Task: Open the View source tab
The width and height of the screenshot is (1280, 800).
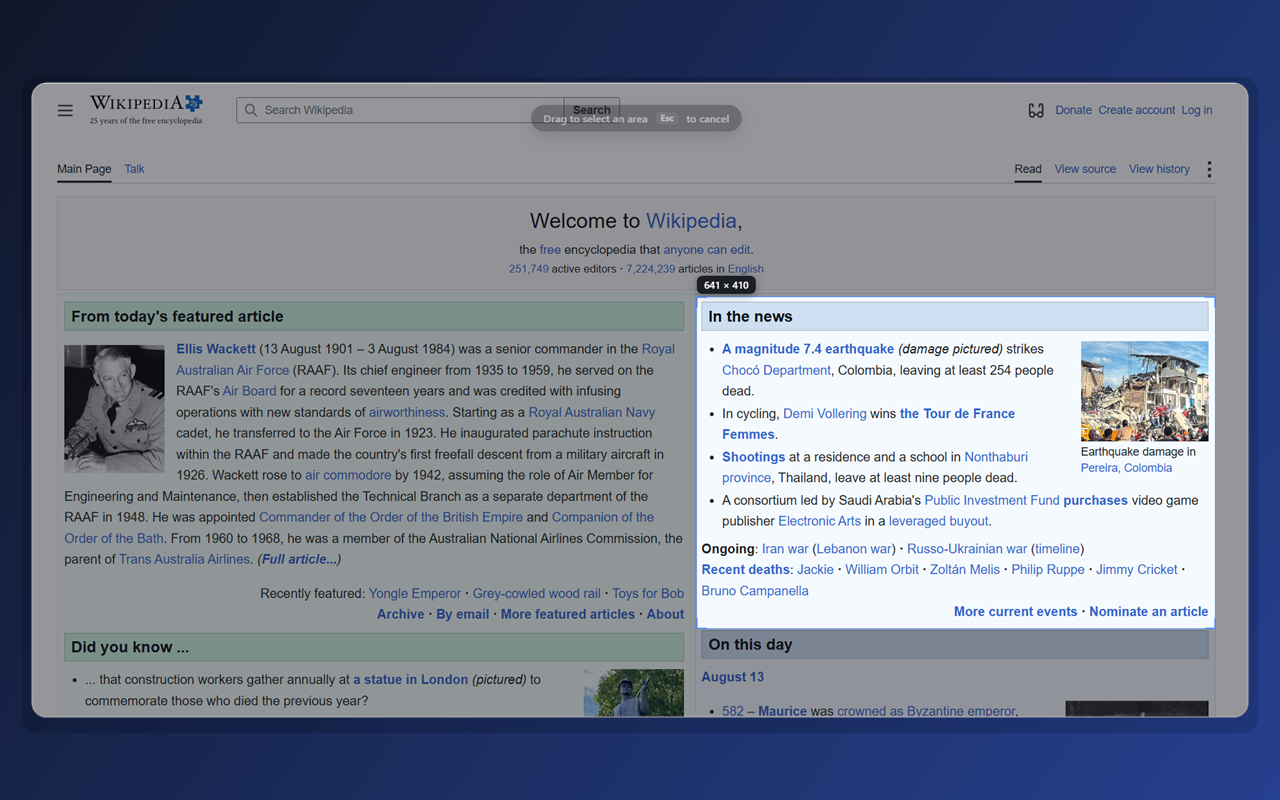Action: [1085, 169]
